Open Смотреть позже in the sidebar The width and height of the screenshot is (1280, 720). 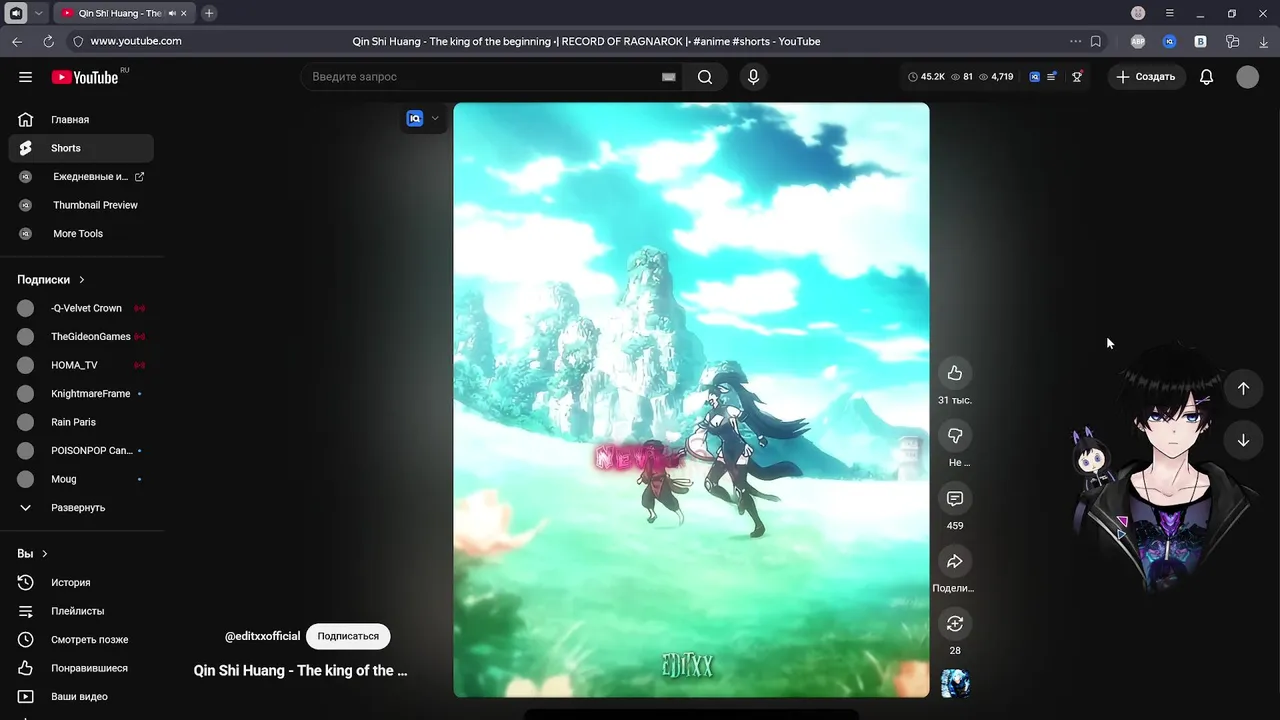tap(80, 640)
